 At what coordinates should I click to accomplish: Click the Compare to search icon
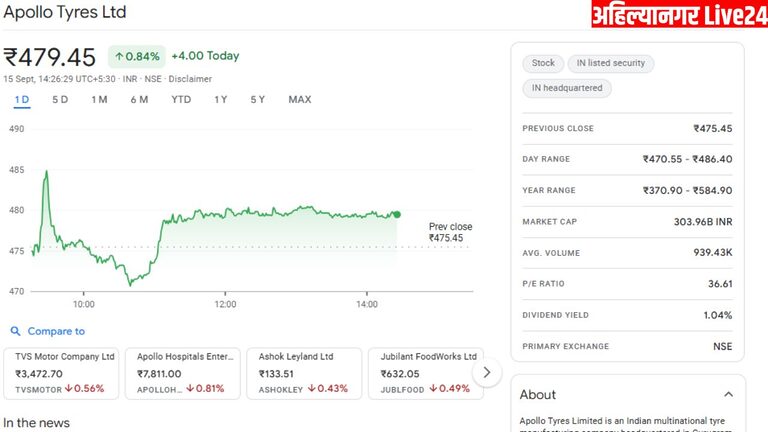click(15, 331)
